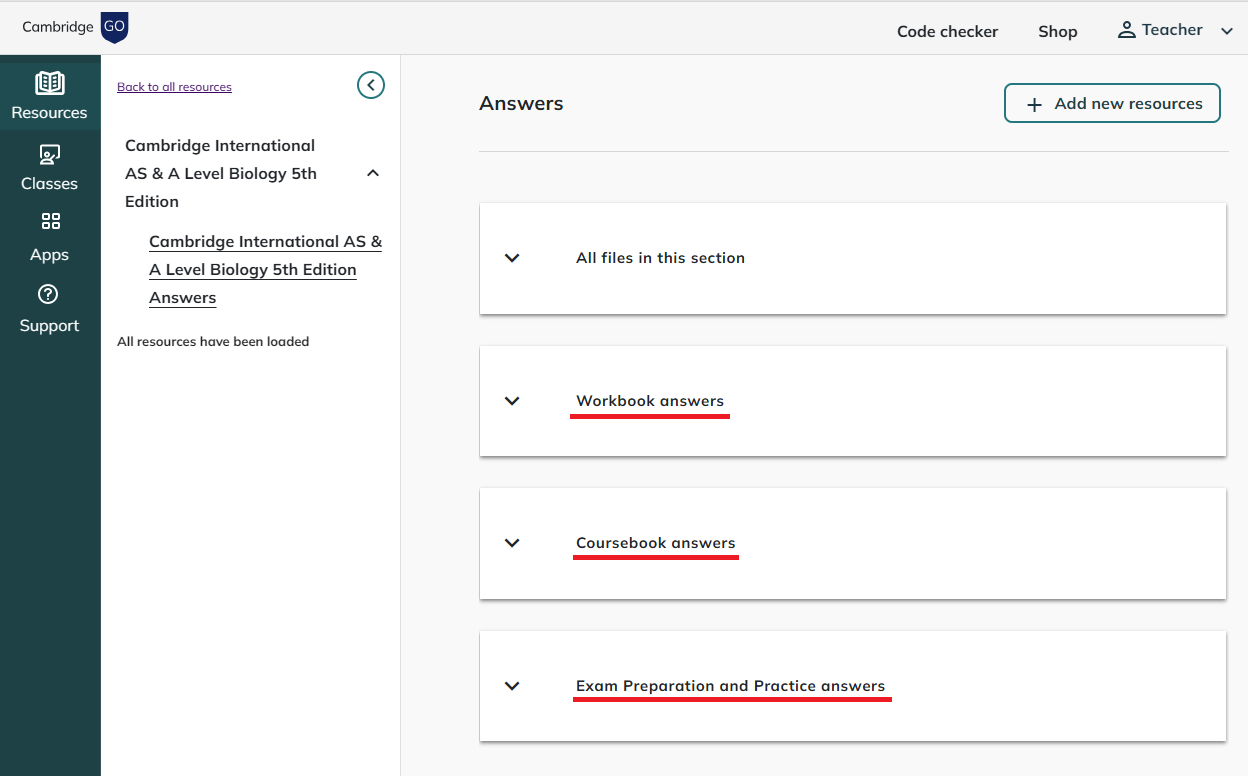
Task: Open the Code checker page
Action: pyautogui.click(x=947, y=31)
